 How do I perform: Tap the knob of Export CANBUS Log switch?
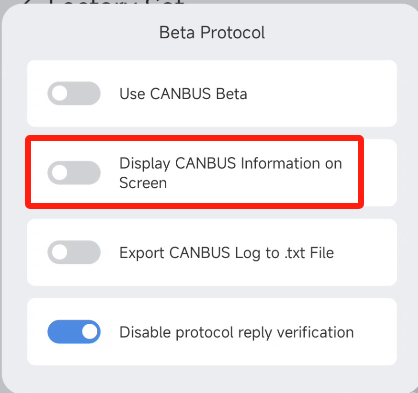(60, 252)
